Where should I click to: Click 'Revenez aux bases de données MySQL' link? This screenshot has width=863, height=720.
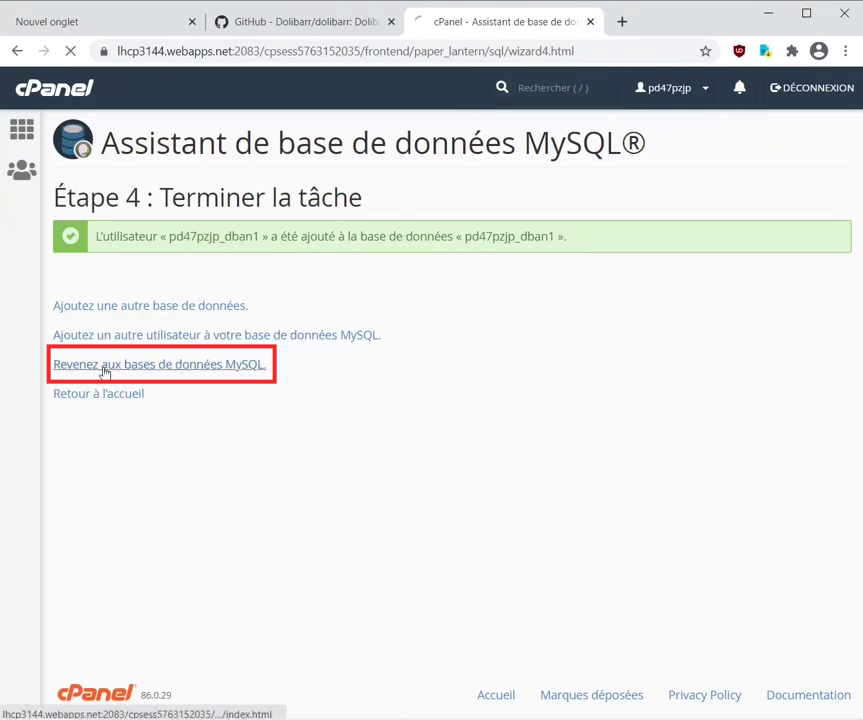159,364
